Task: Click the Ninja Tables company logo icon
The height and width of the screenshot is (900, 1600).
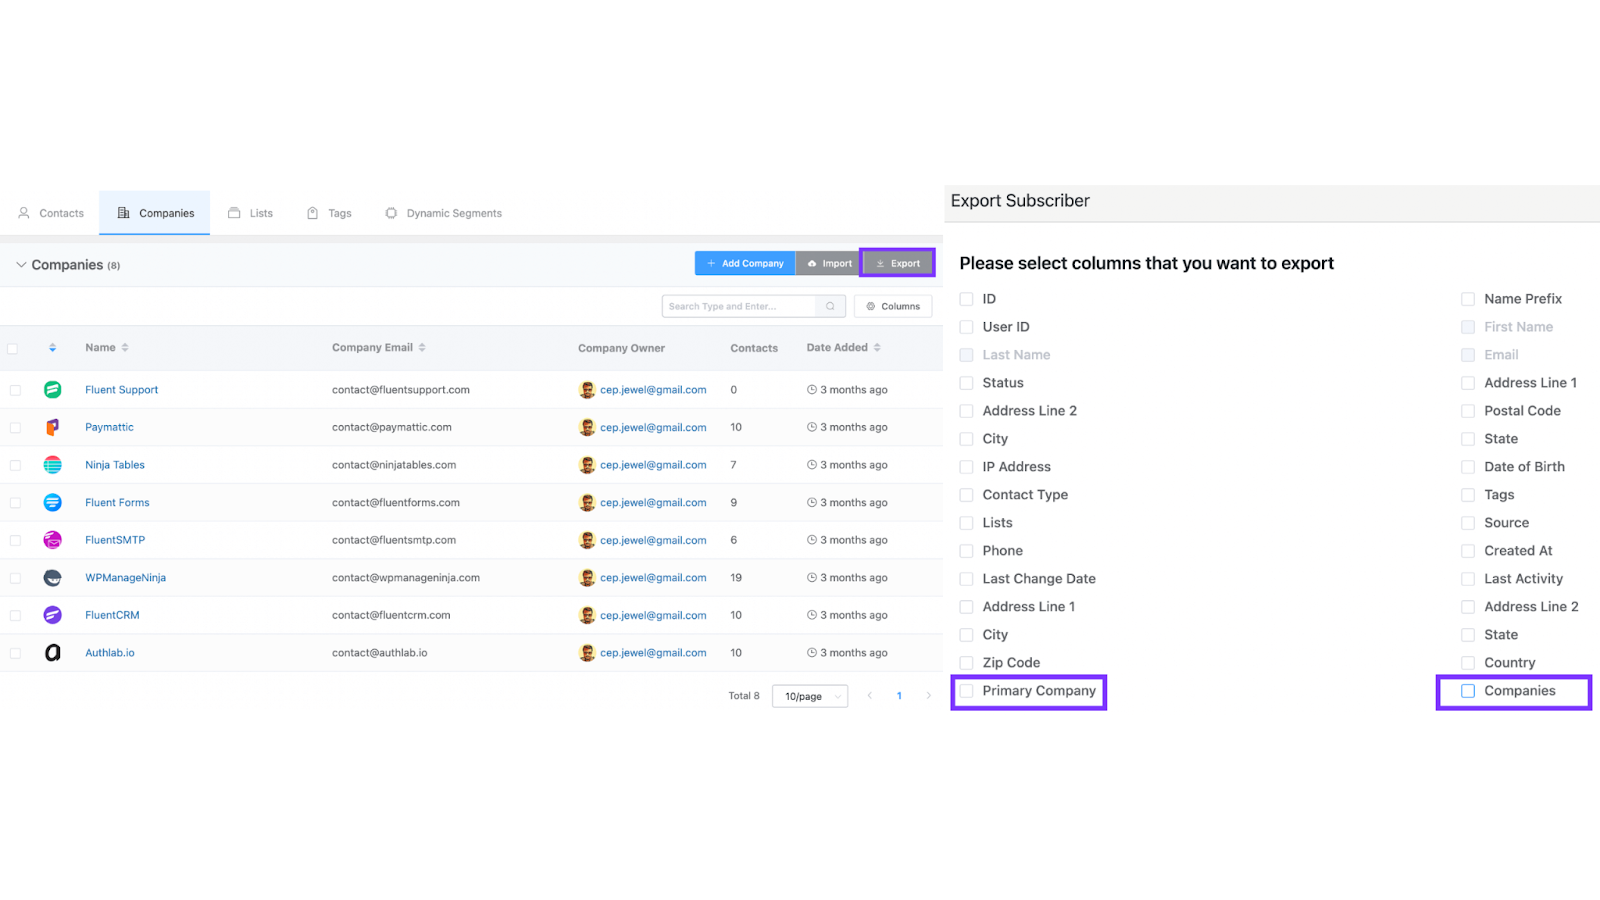Action: click(x=53, y=465)
